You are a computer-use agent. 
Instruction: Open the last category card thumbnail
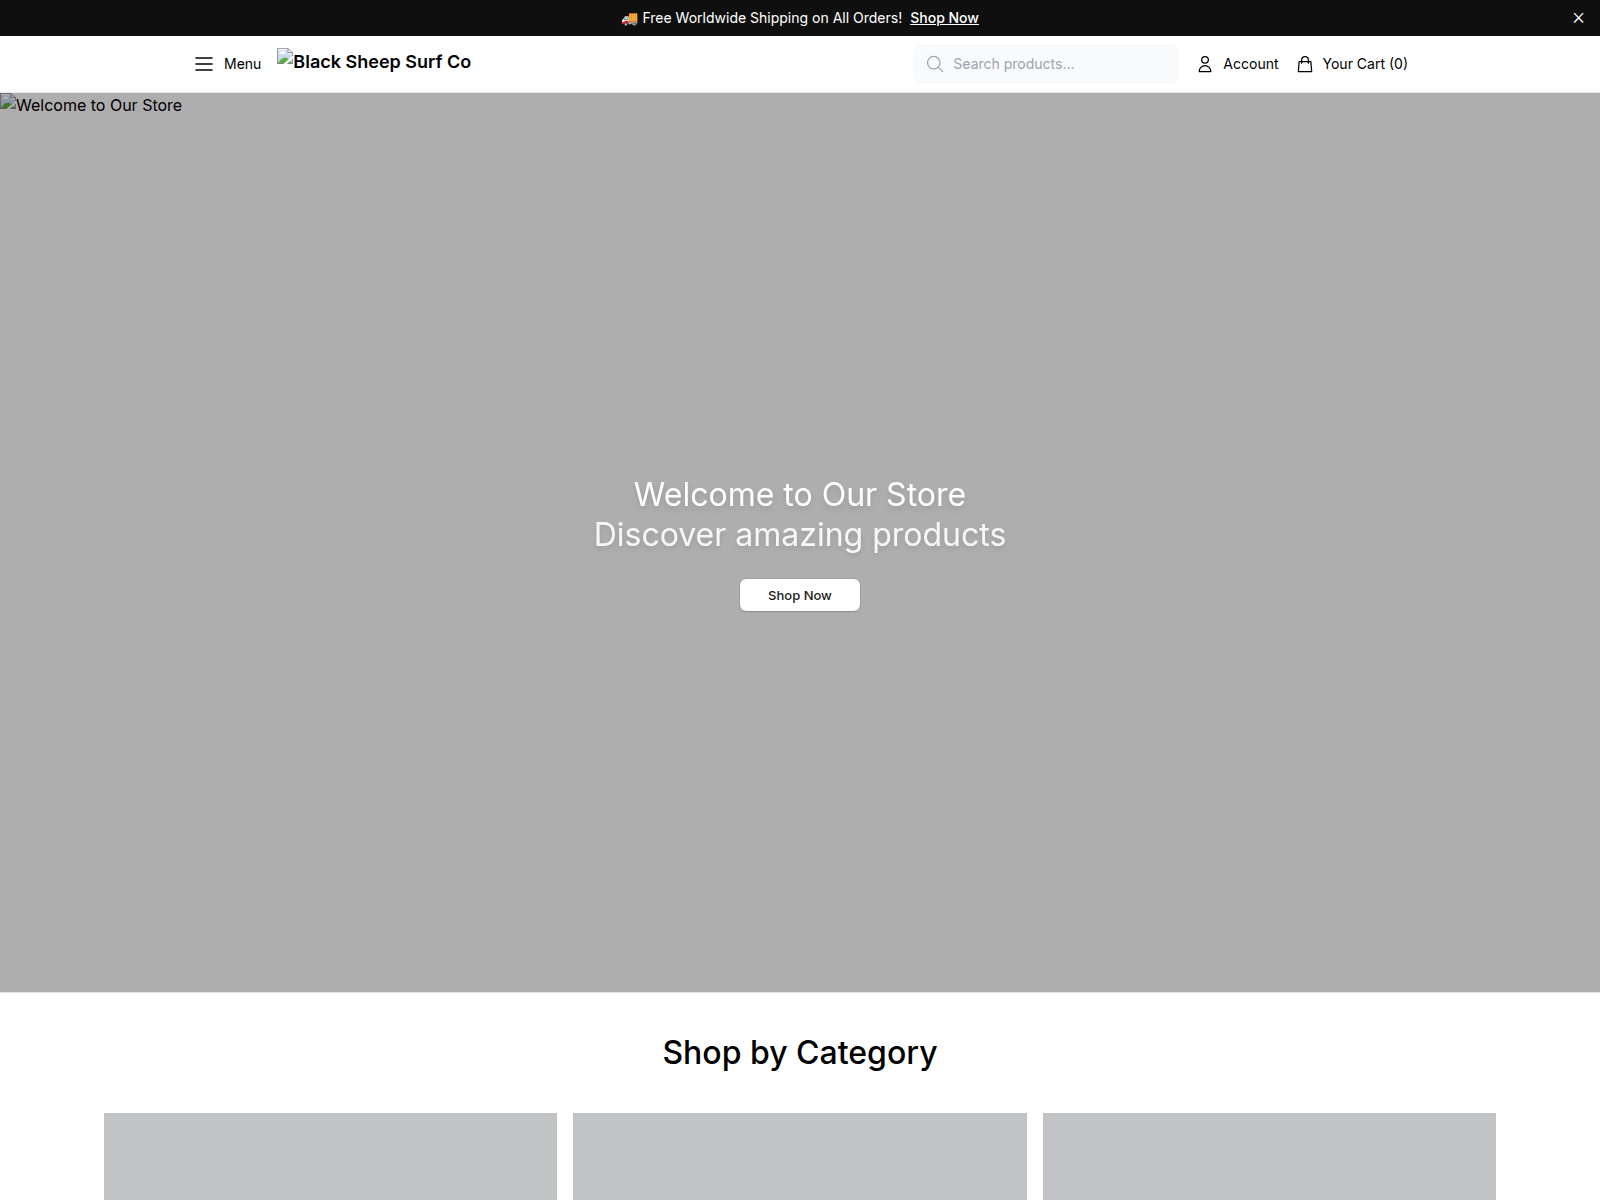[1269, 1156]
